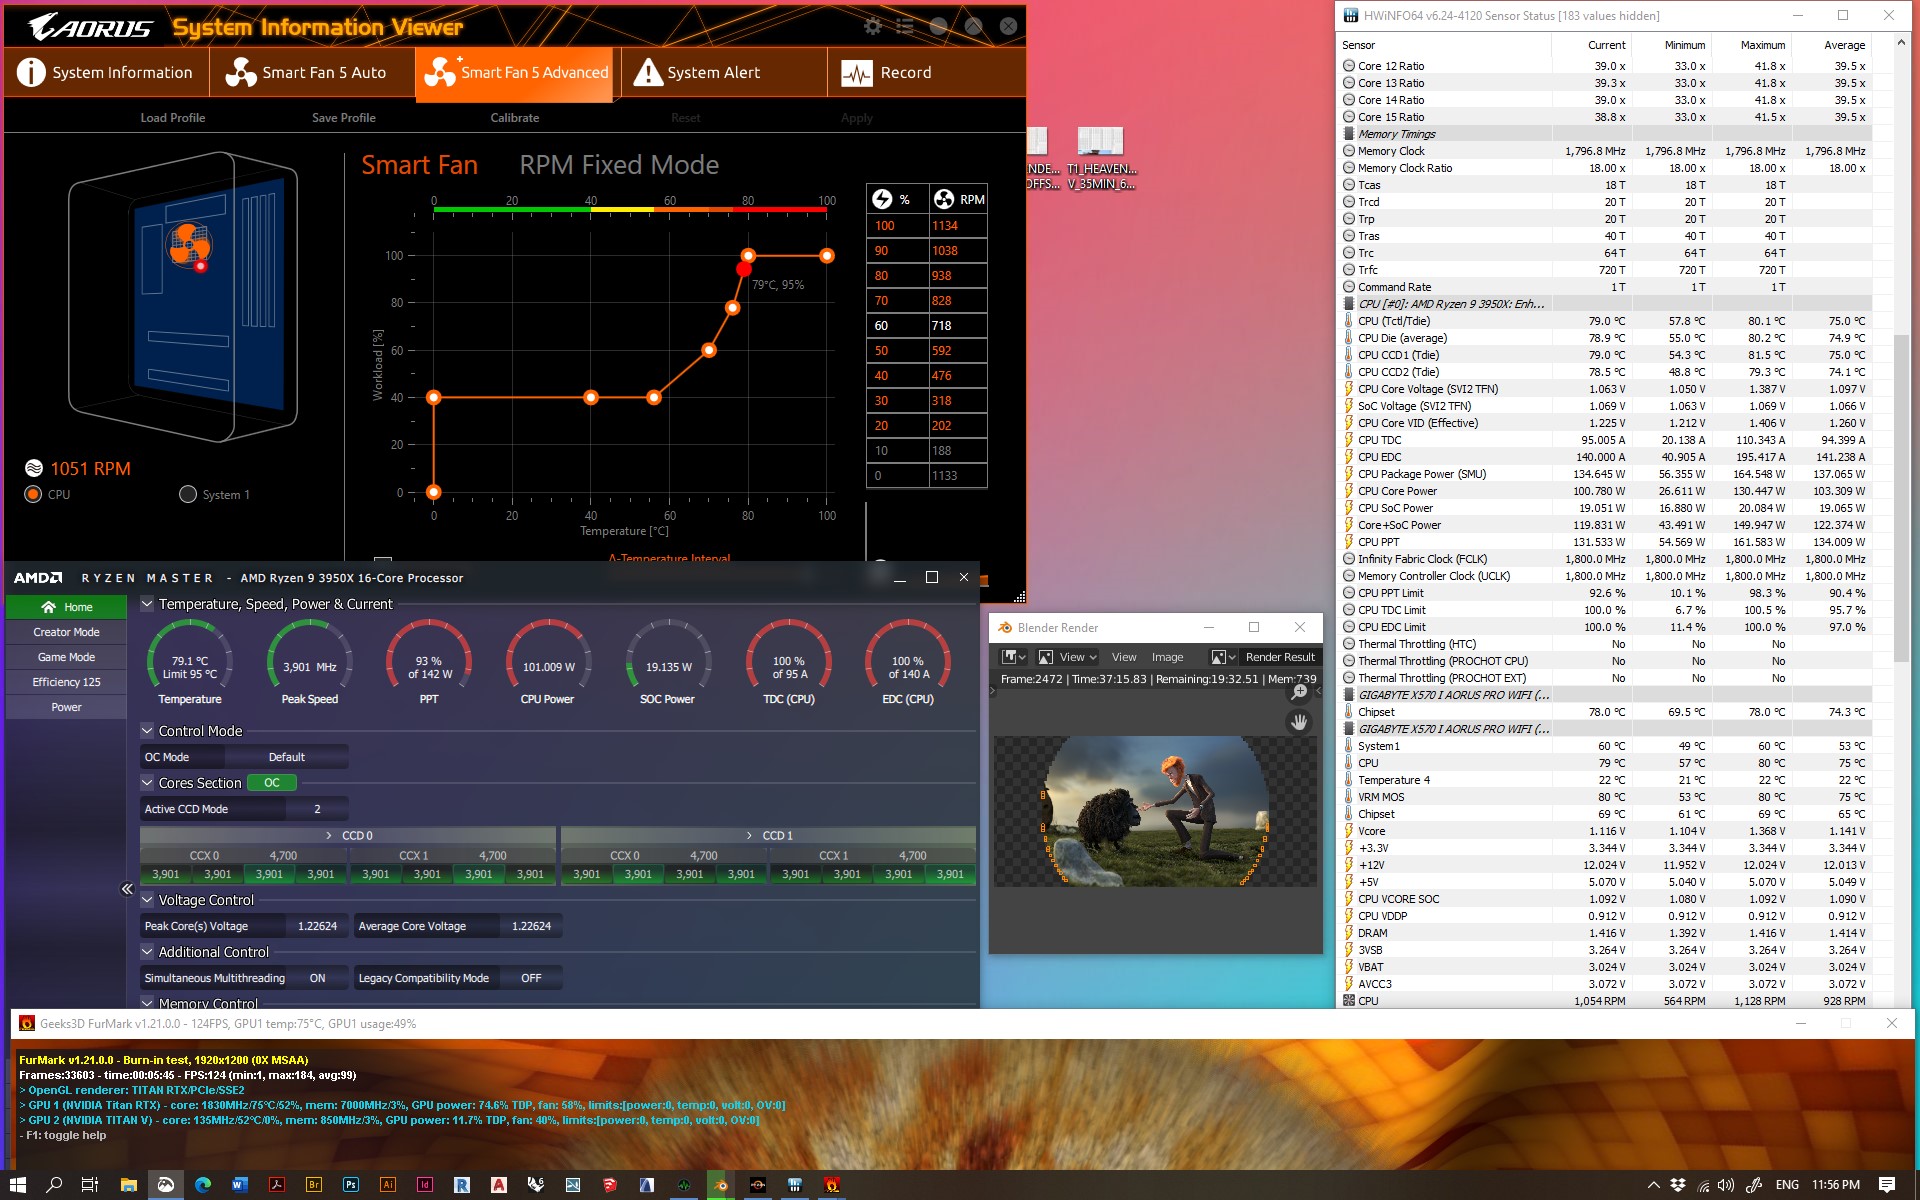The height and width of the screenshot is (1200, 1920).
Task: Toggle the Cores Section OC switch
Action: (x=272, y=783)
